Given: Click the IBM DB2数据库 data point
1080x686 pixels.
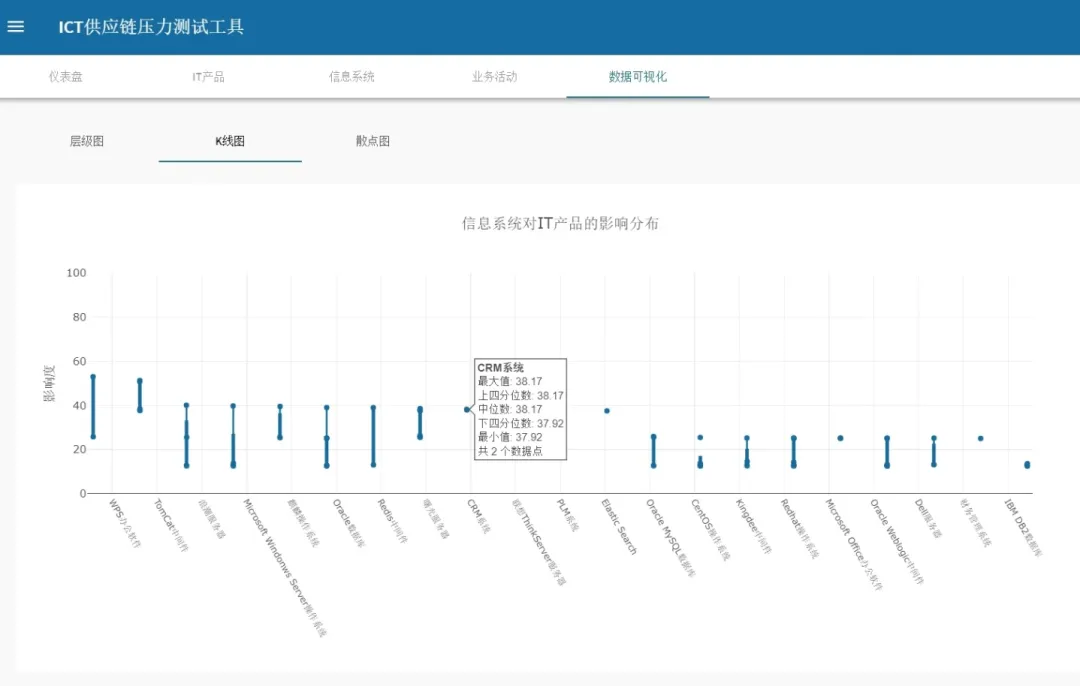Looking at the screenshot, I should click(1027, 465).
